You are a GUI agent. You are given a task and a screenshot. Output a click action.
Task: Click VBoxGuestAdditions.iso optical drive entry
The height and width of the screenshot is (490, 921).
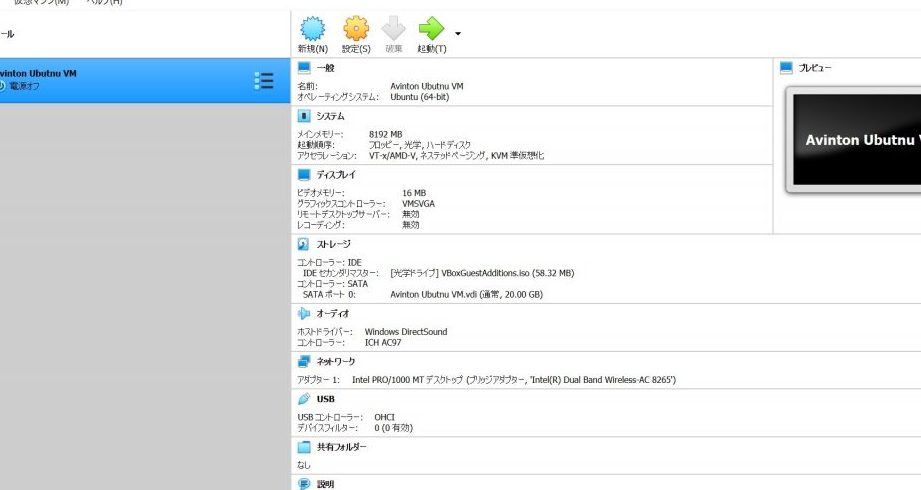click(482, 273)
